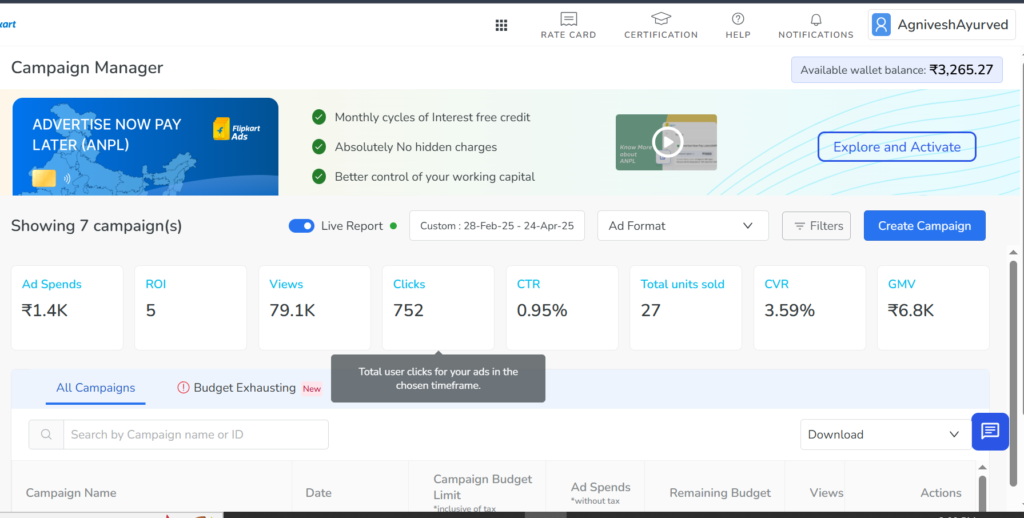
Task: Switch to the All Campaigns tab
Action: pyautogui.click(x=95, y=387)
